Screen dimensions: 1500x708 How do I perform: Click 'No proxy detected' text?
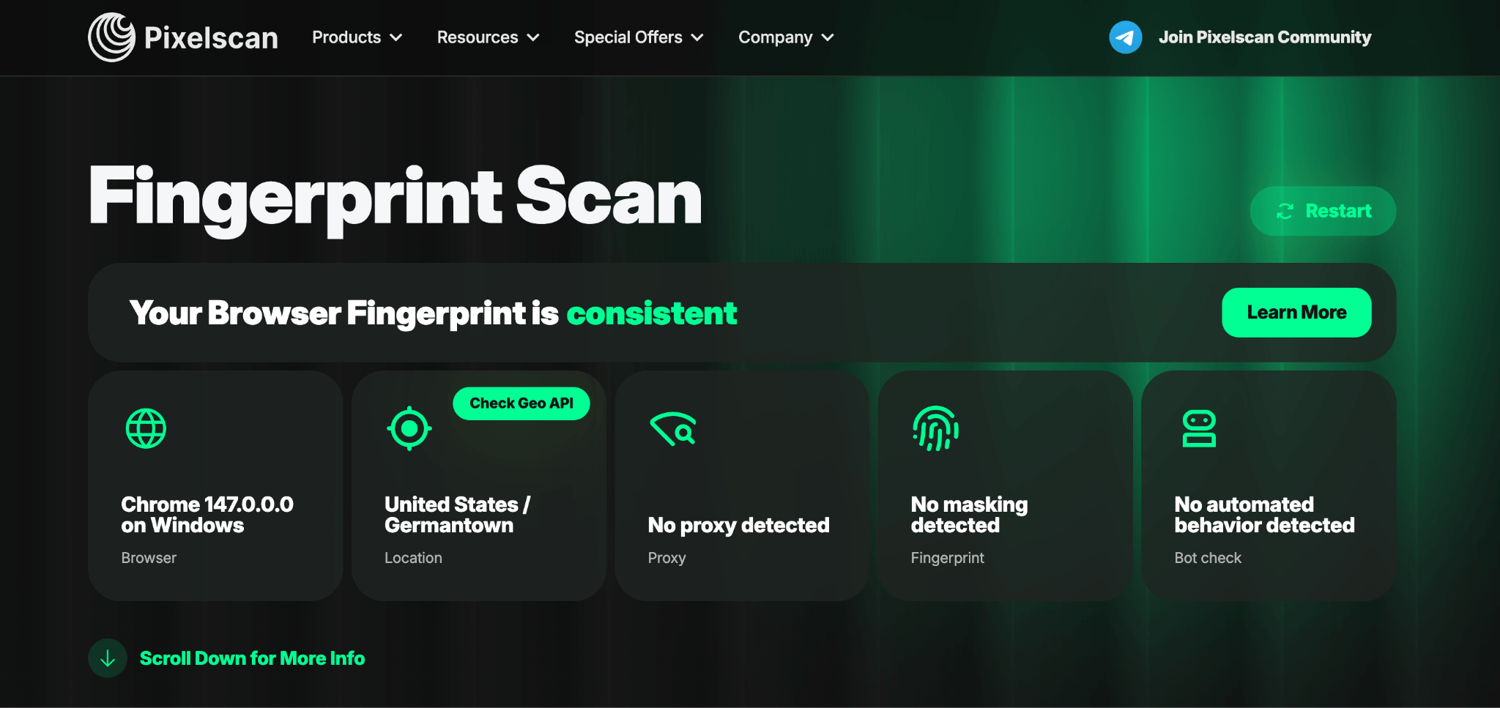point(738,525)
